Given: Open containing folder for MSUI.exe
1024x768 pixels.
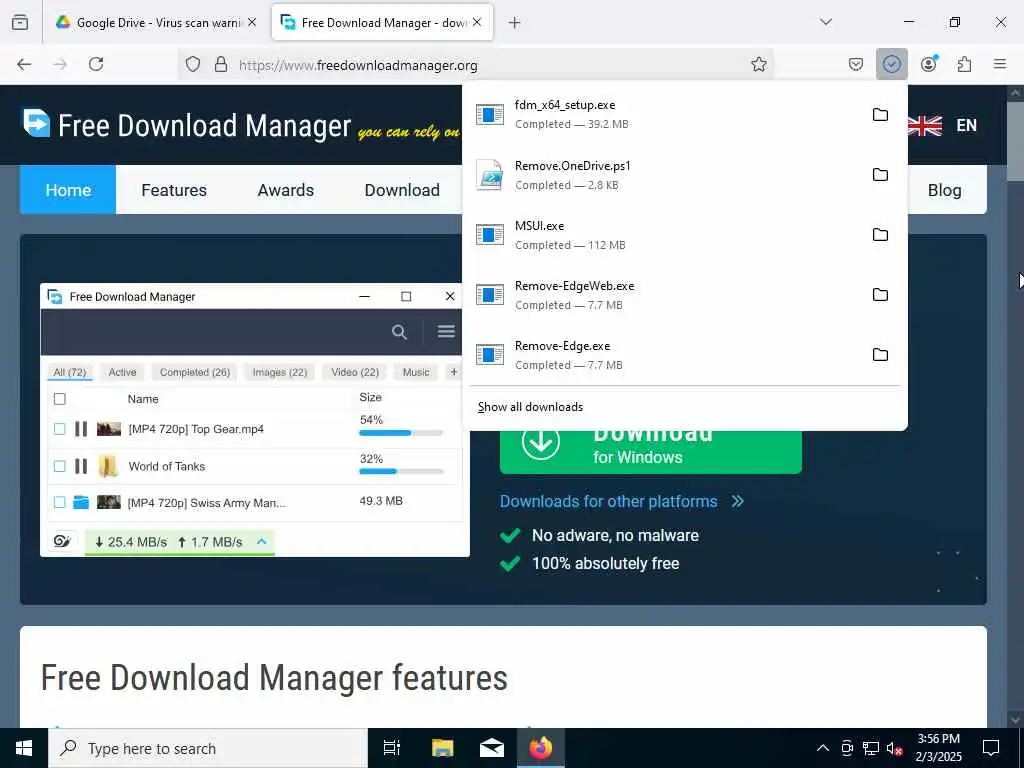Looking at the screenshot, I should (x=880, y=235).
